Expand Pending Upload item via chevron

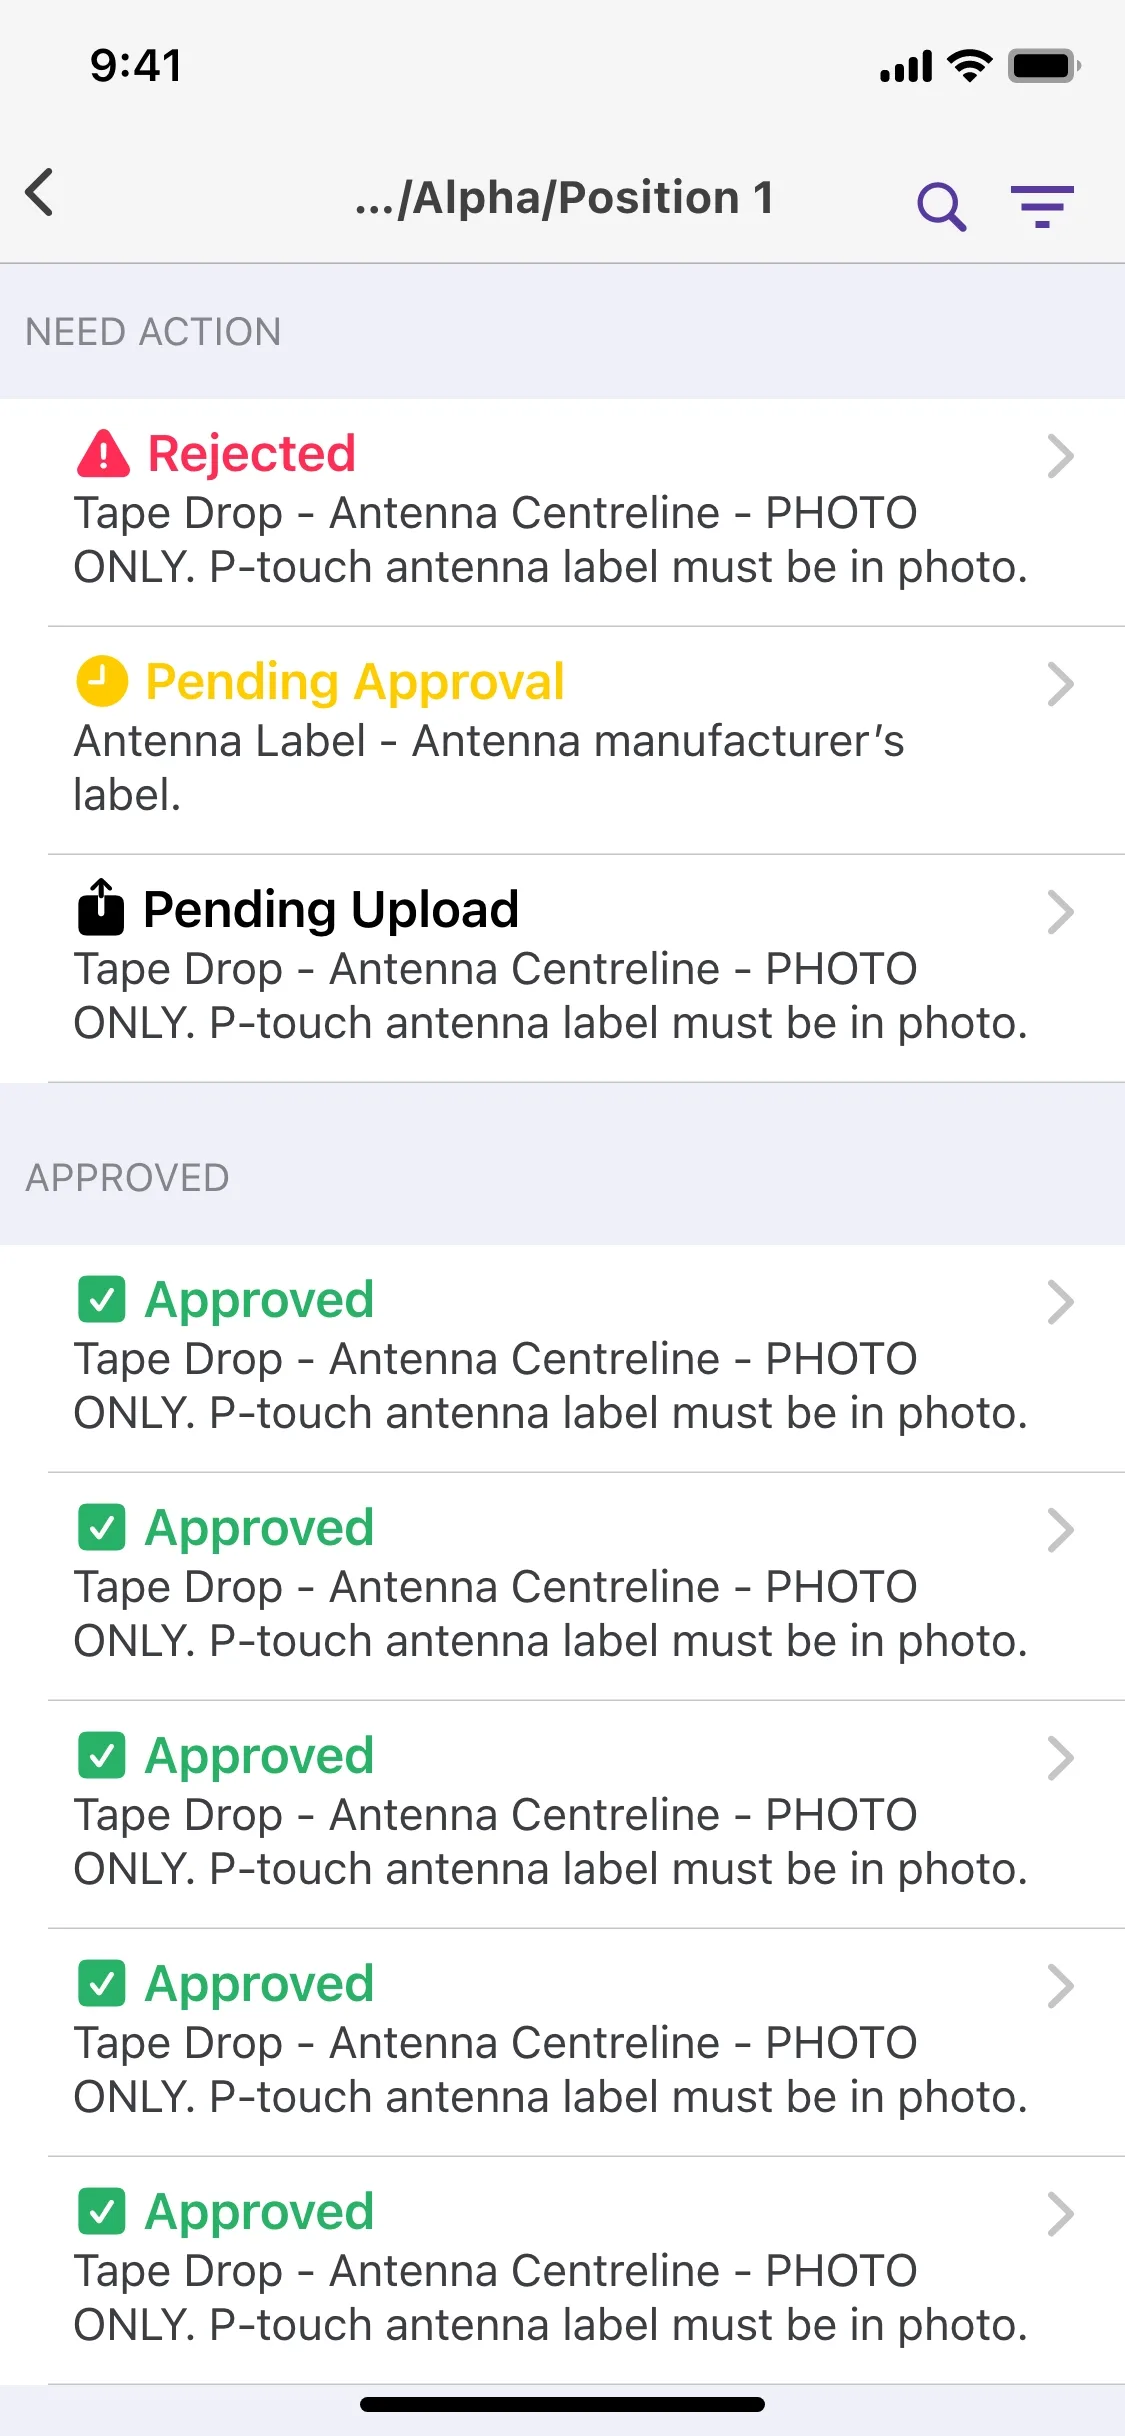click(x=1061, y=913)
